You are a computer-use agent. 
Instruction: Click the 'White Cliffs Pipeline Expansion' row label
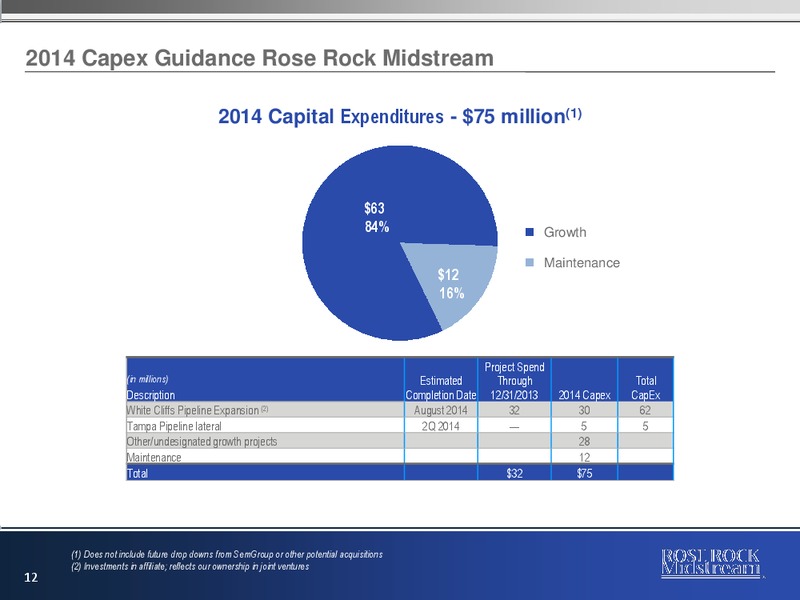(x=193, y=410)
